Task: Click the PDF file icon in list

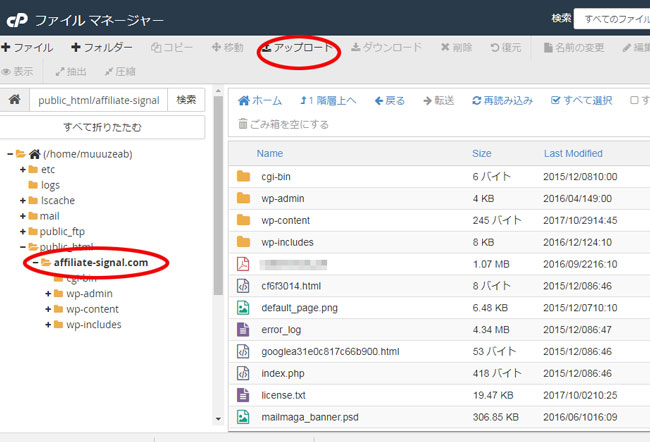Action: click(x=243, y=264)
